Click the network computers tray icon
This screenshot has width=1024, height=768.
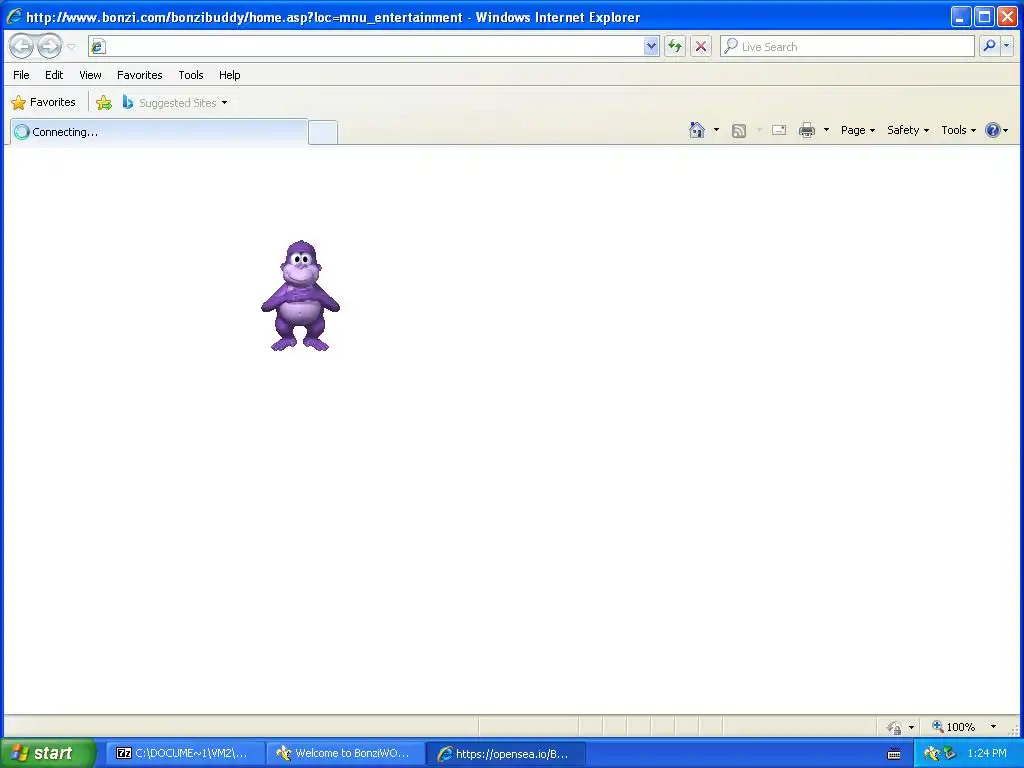tap(949, 754)
